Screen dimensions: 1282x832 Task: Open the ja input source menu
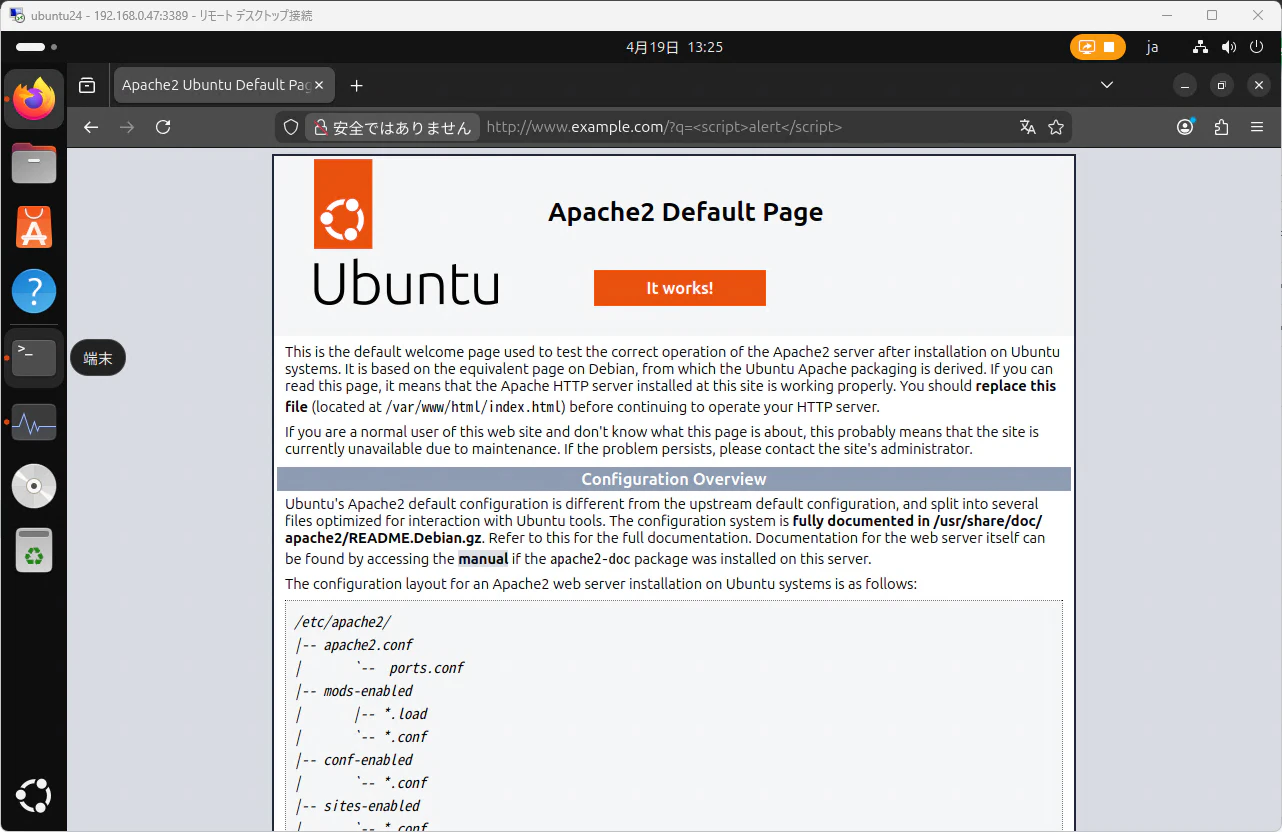coord(1152,47)
